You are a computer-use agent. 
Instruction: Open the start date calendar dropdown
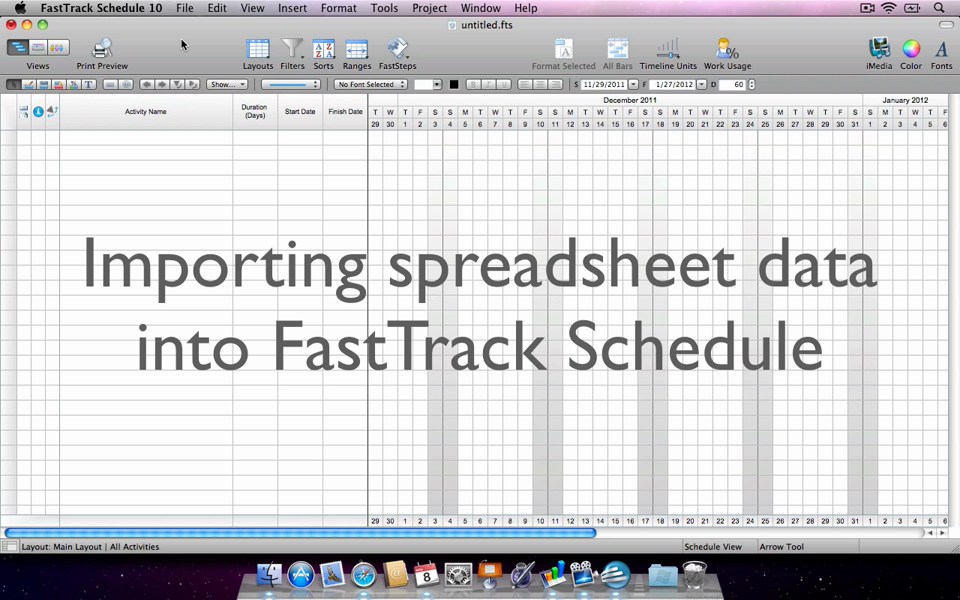633,84
